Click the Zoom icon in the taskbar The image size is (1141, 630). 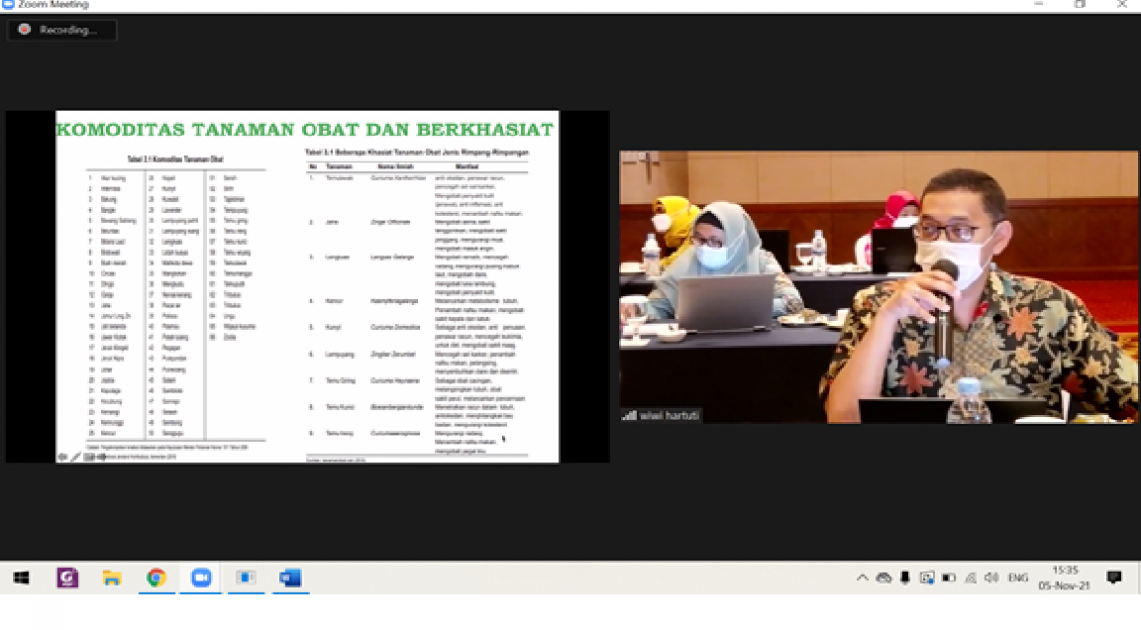point(201,578)
